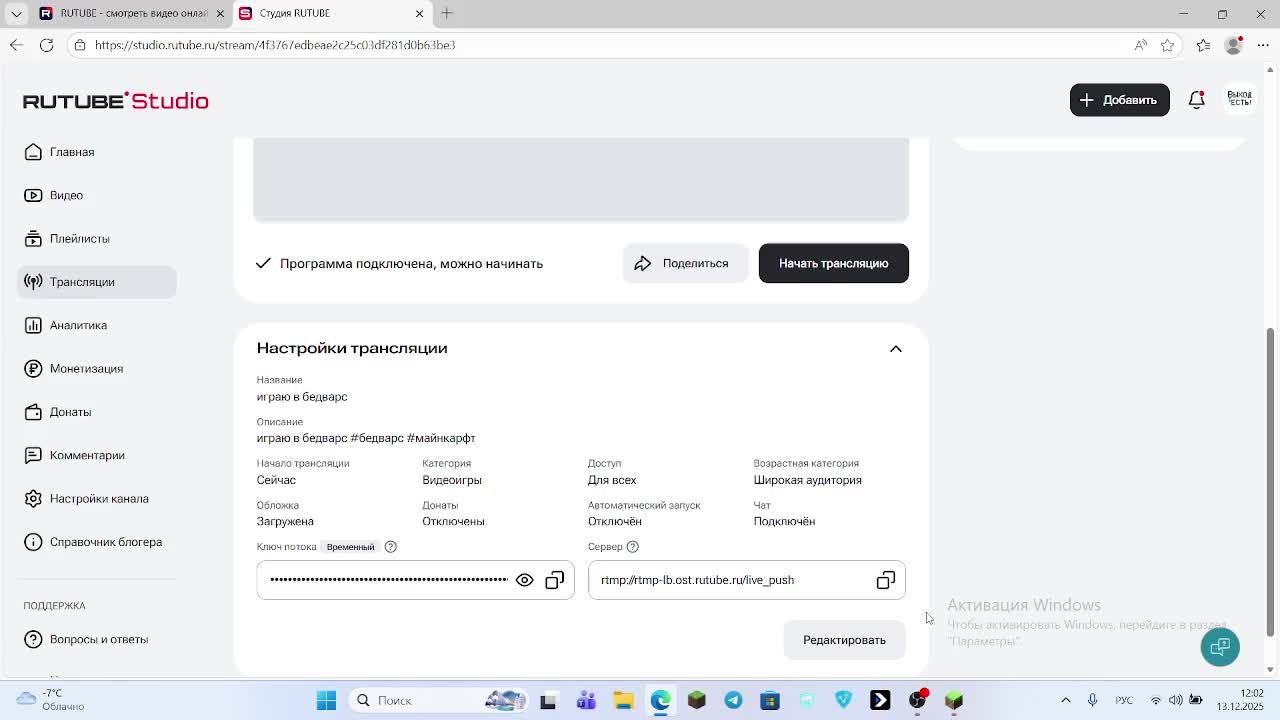Image resolution: width=1280 pixels, height=720 pixels.
Task: Click the Временный key label
Action: tap(350, 547)
